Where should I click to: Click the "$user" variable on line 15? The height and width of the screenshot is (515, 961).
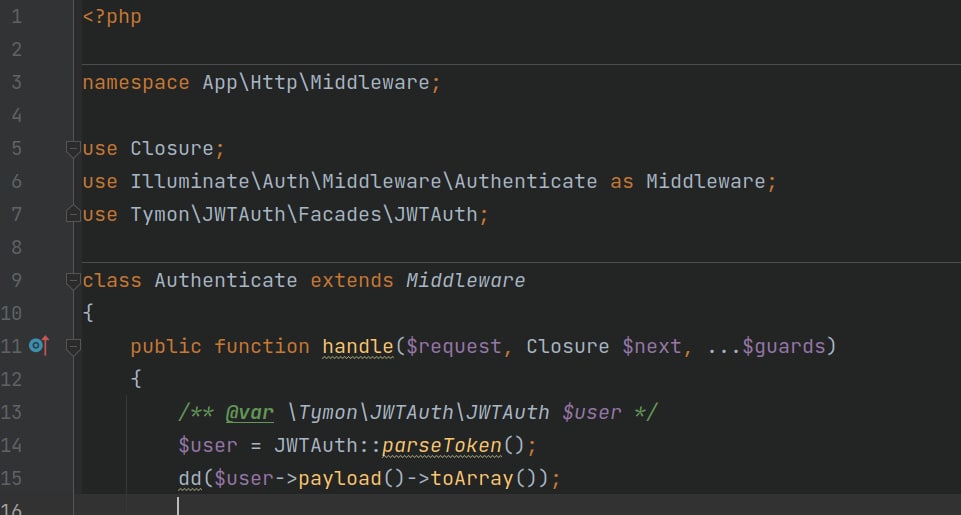point(244,479)
